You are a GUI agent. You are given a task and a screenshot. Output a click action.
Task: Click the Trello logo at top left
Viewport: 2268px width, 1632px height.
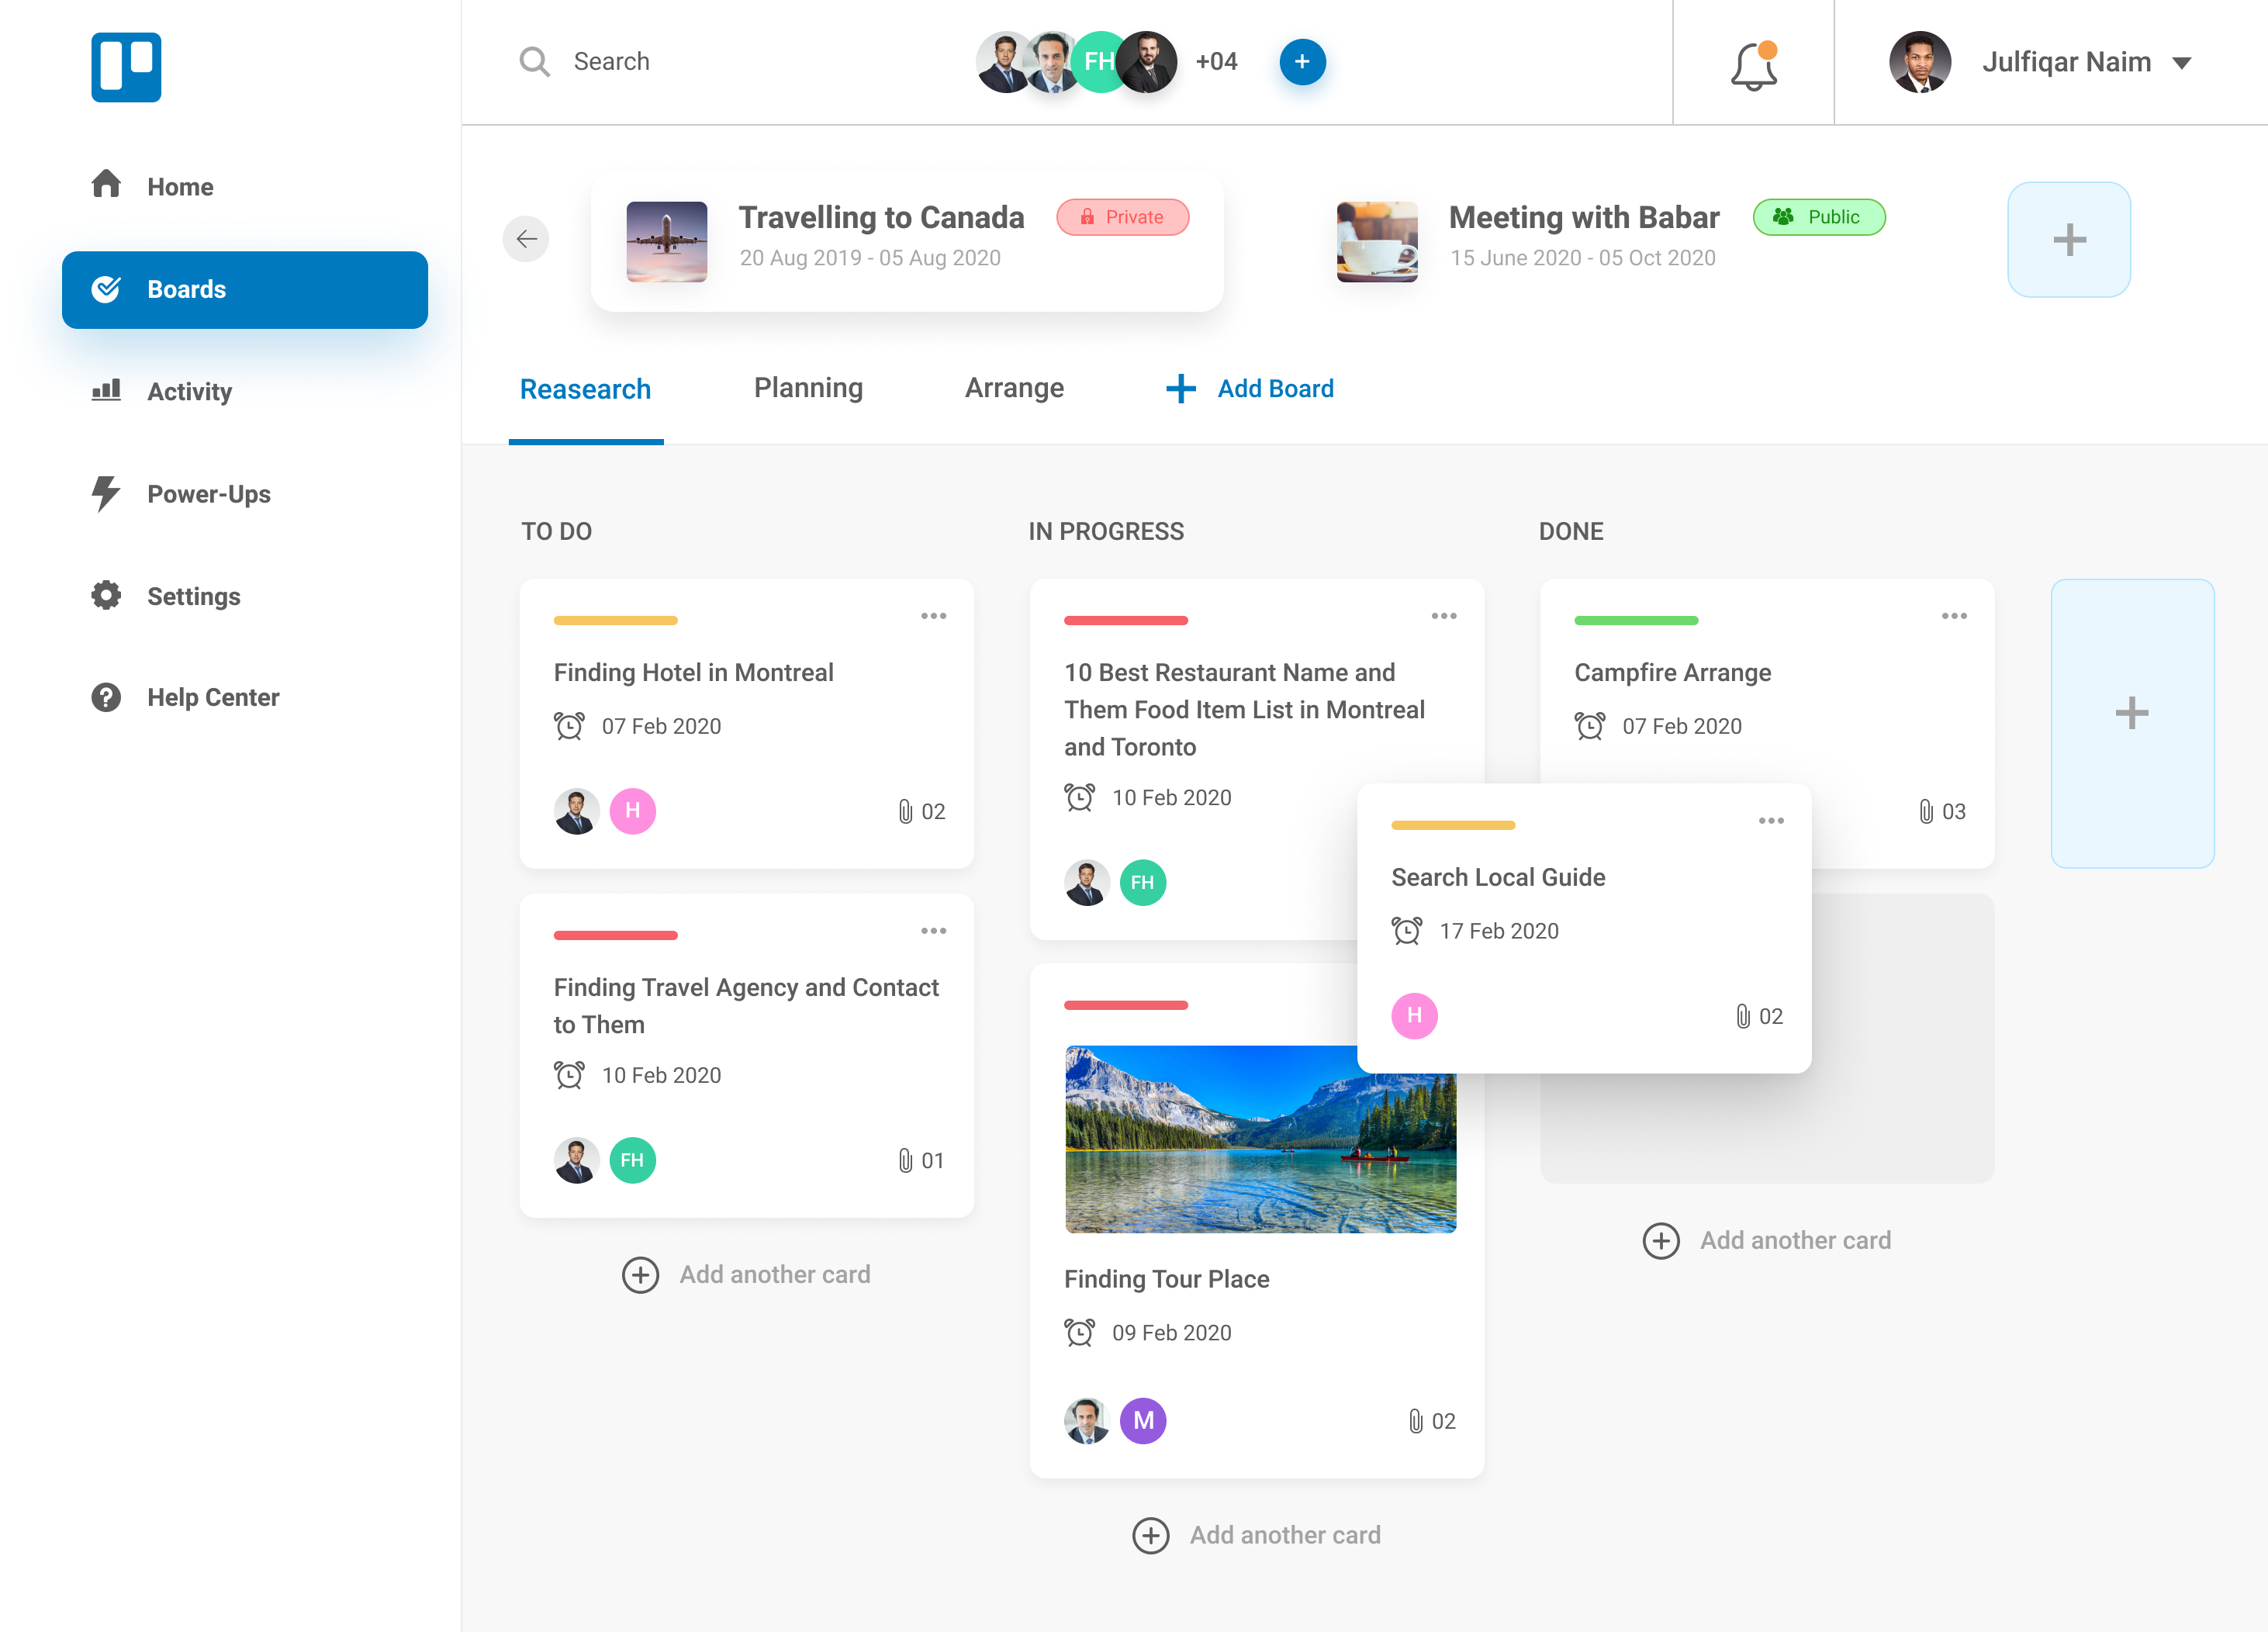[126, 67]
